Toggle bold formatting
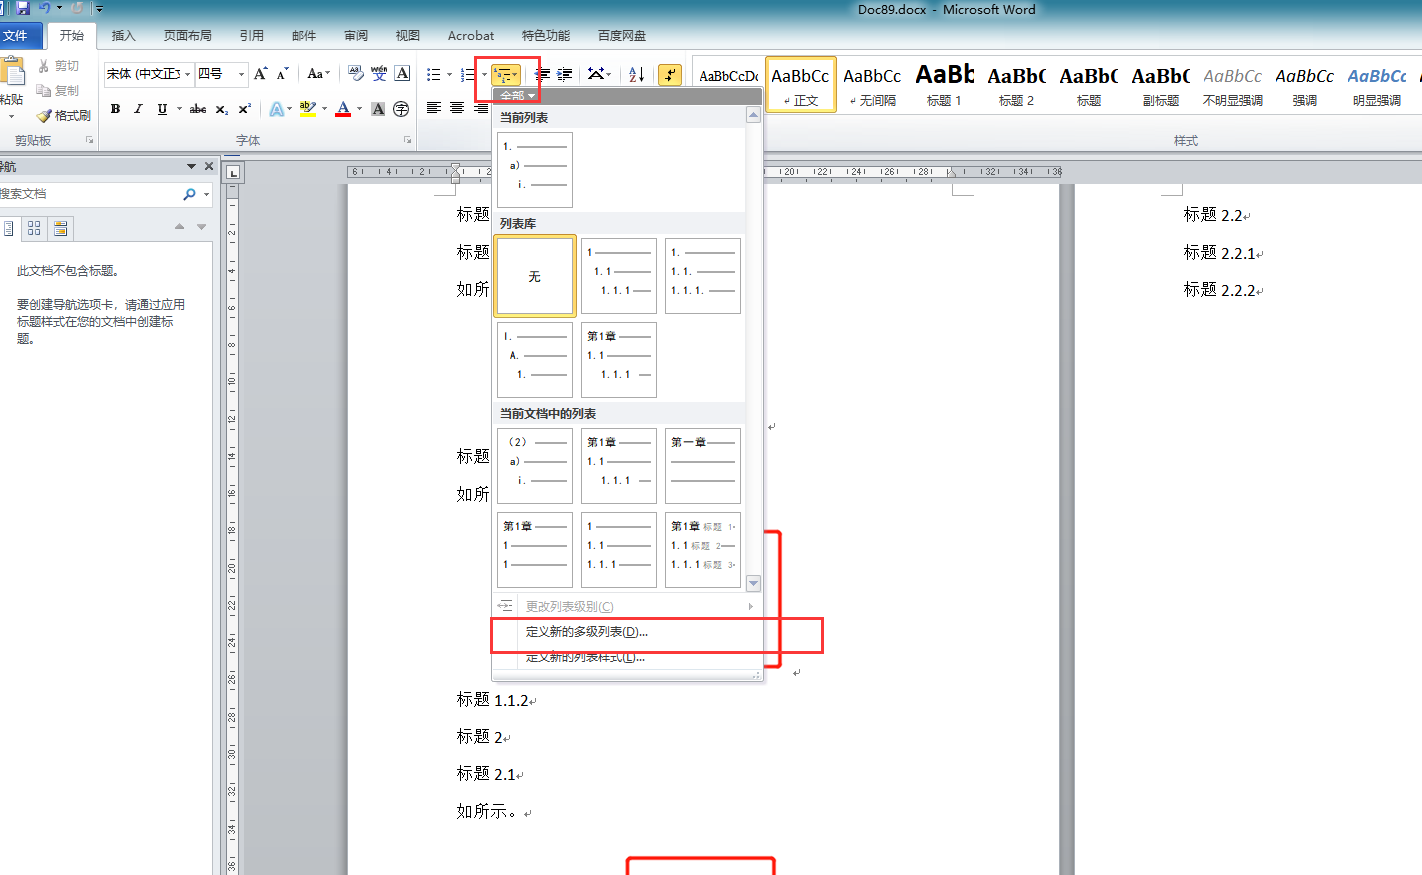Image resolution: width=1422 pixels, height=875 pixels. [115, 109]
